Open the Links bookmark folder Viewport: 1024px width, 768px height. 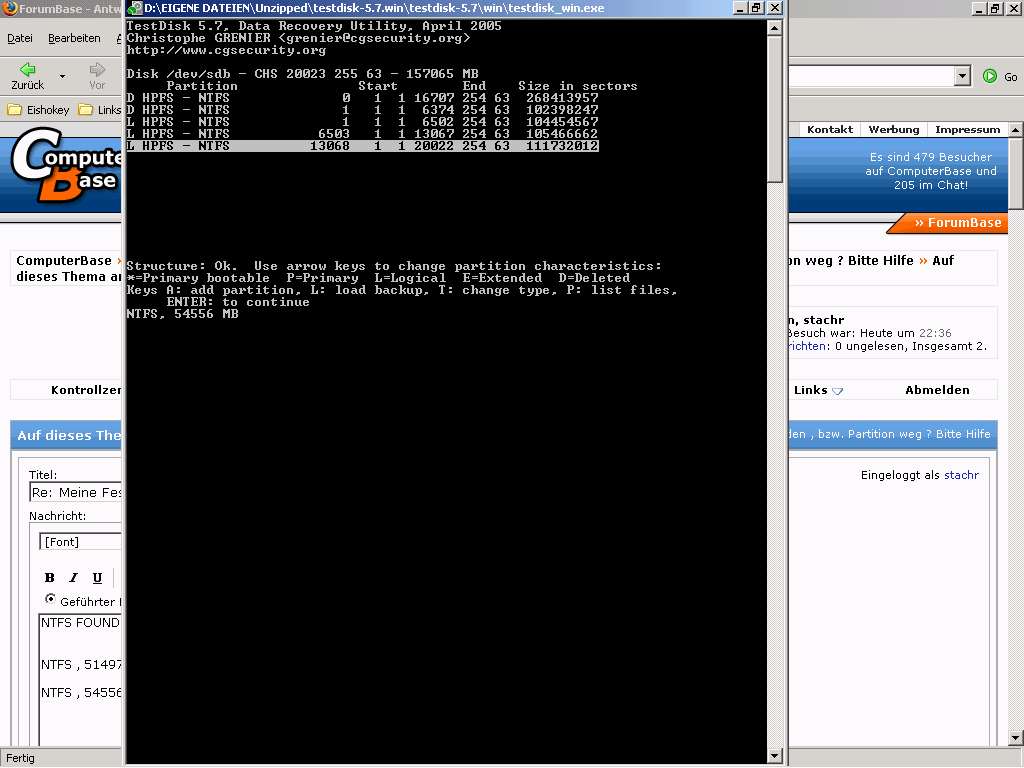click(100, 110)
